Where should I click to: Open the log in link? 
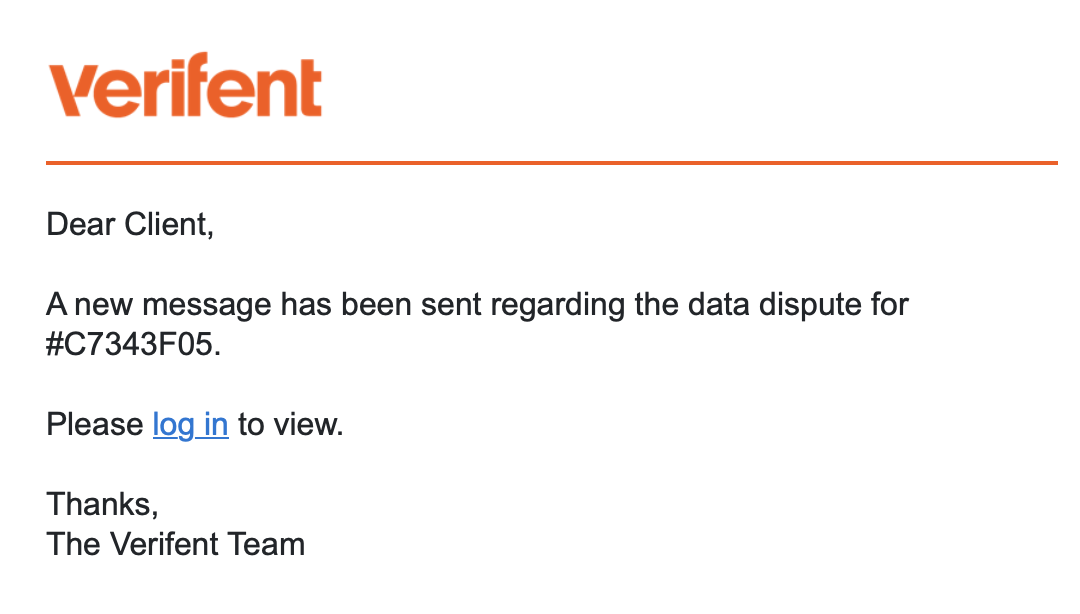click(x=190, y=425)
